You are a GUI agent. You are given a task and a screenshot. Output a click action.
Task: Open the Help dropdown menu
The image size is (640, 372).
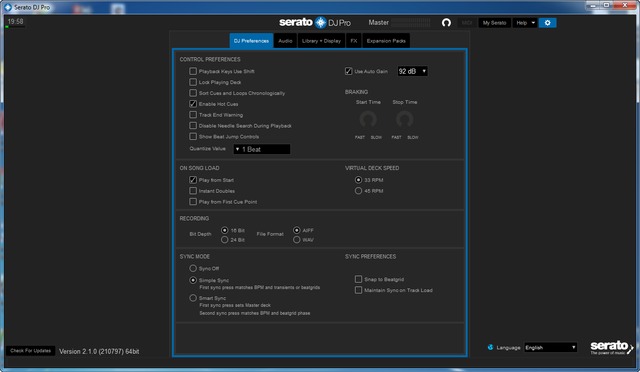click(x=525, y=23)
